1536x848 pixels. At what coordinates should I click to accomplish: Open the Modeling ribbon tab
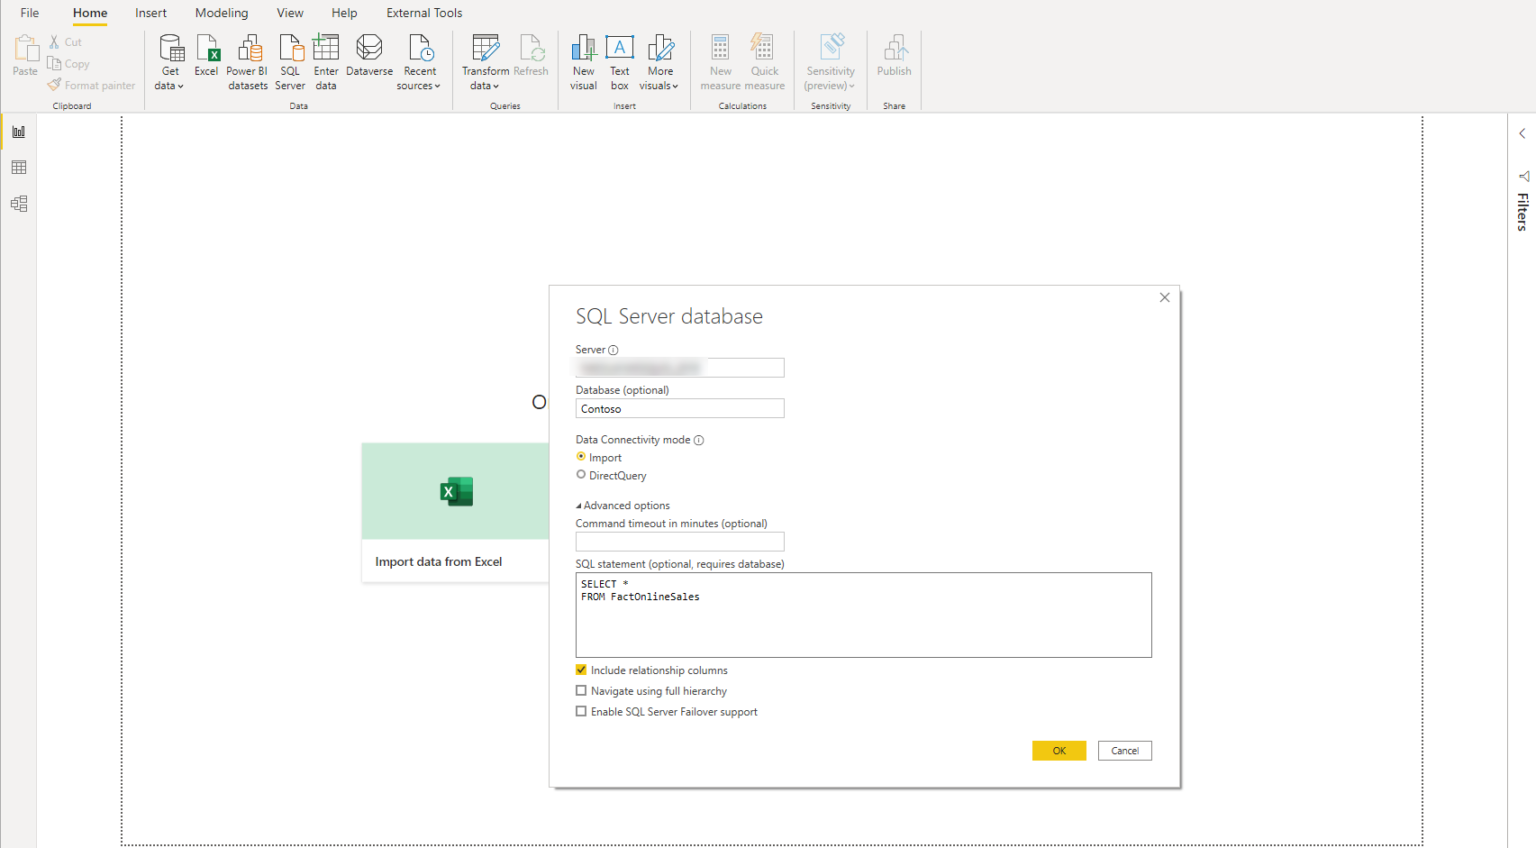221,13
